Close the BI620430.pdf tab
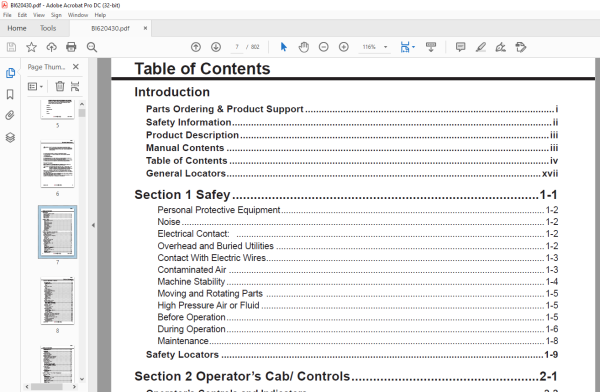The image size is (600, 392). tap(145, 28)
